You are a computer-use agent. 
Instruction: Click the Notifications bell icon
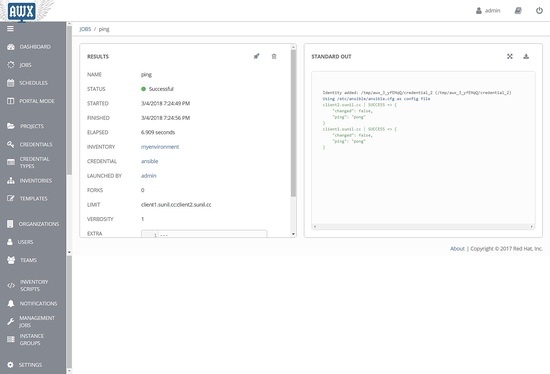pyautogui.click(x=11, y=303)
